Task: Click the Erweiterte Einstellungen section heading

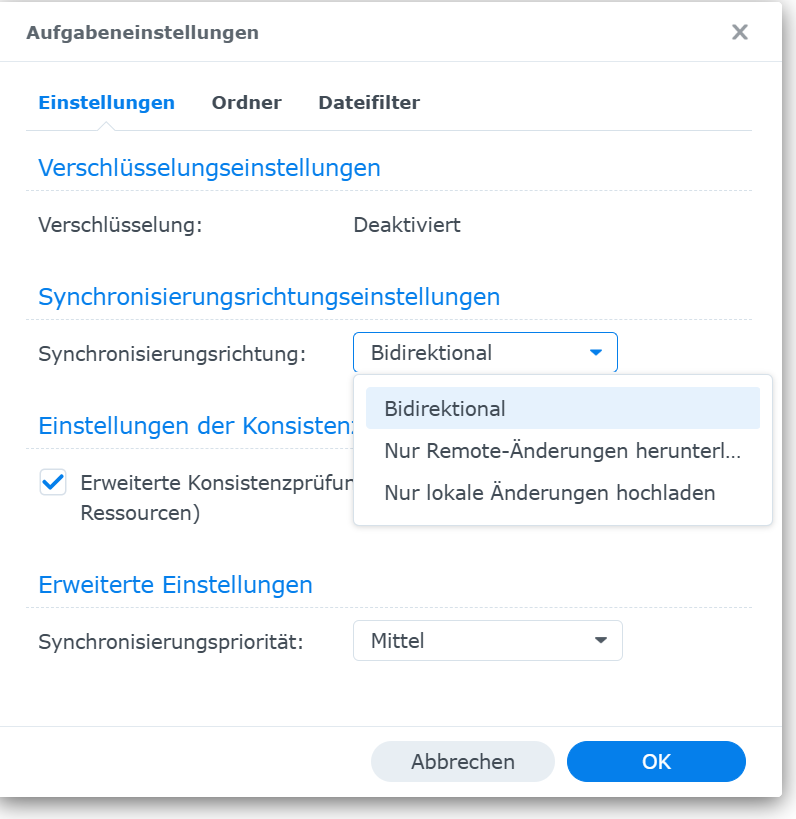Action: 175,585
